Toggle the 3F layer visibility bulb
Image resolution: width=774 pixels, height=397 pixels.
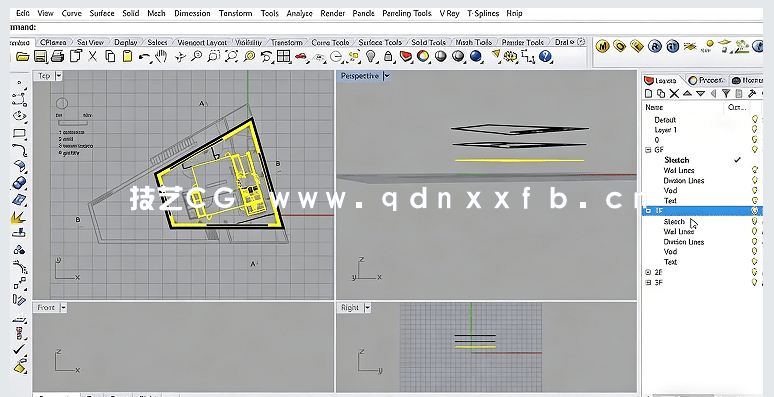pos(754,282)
